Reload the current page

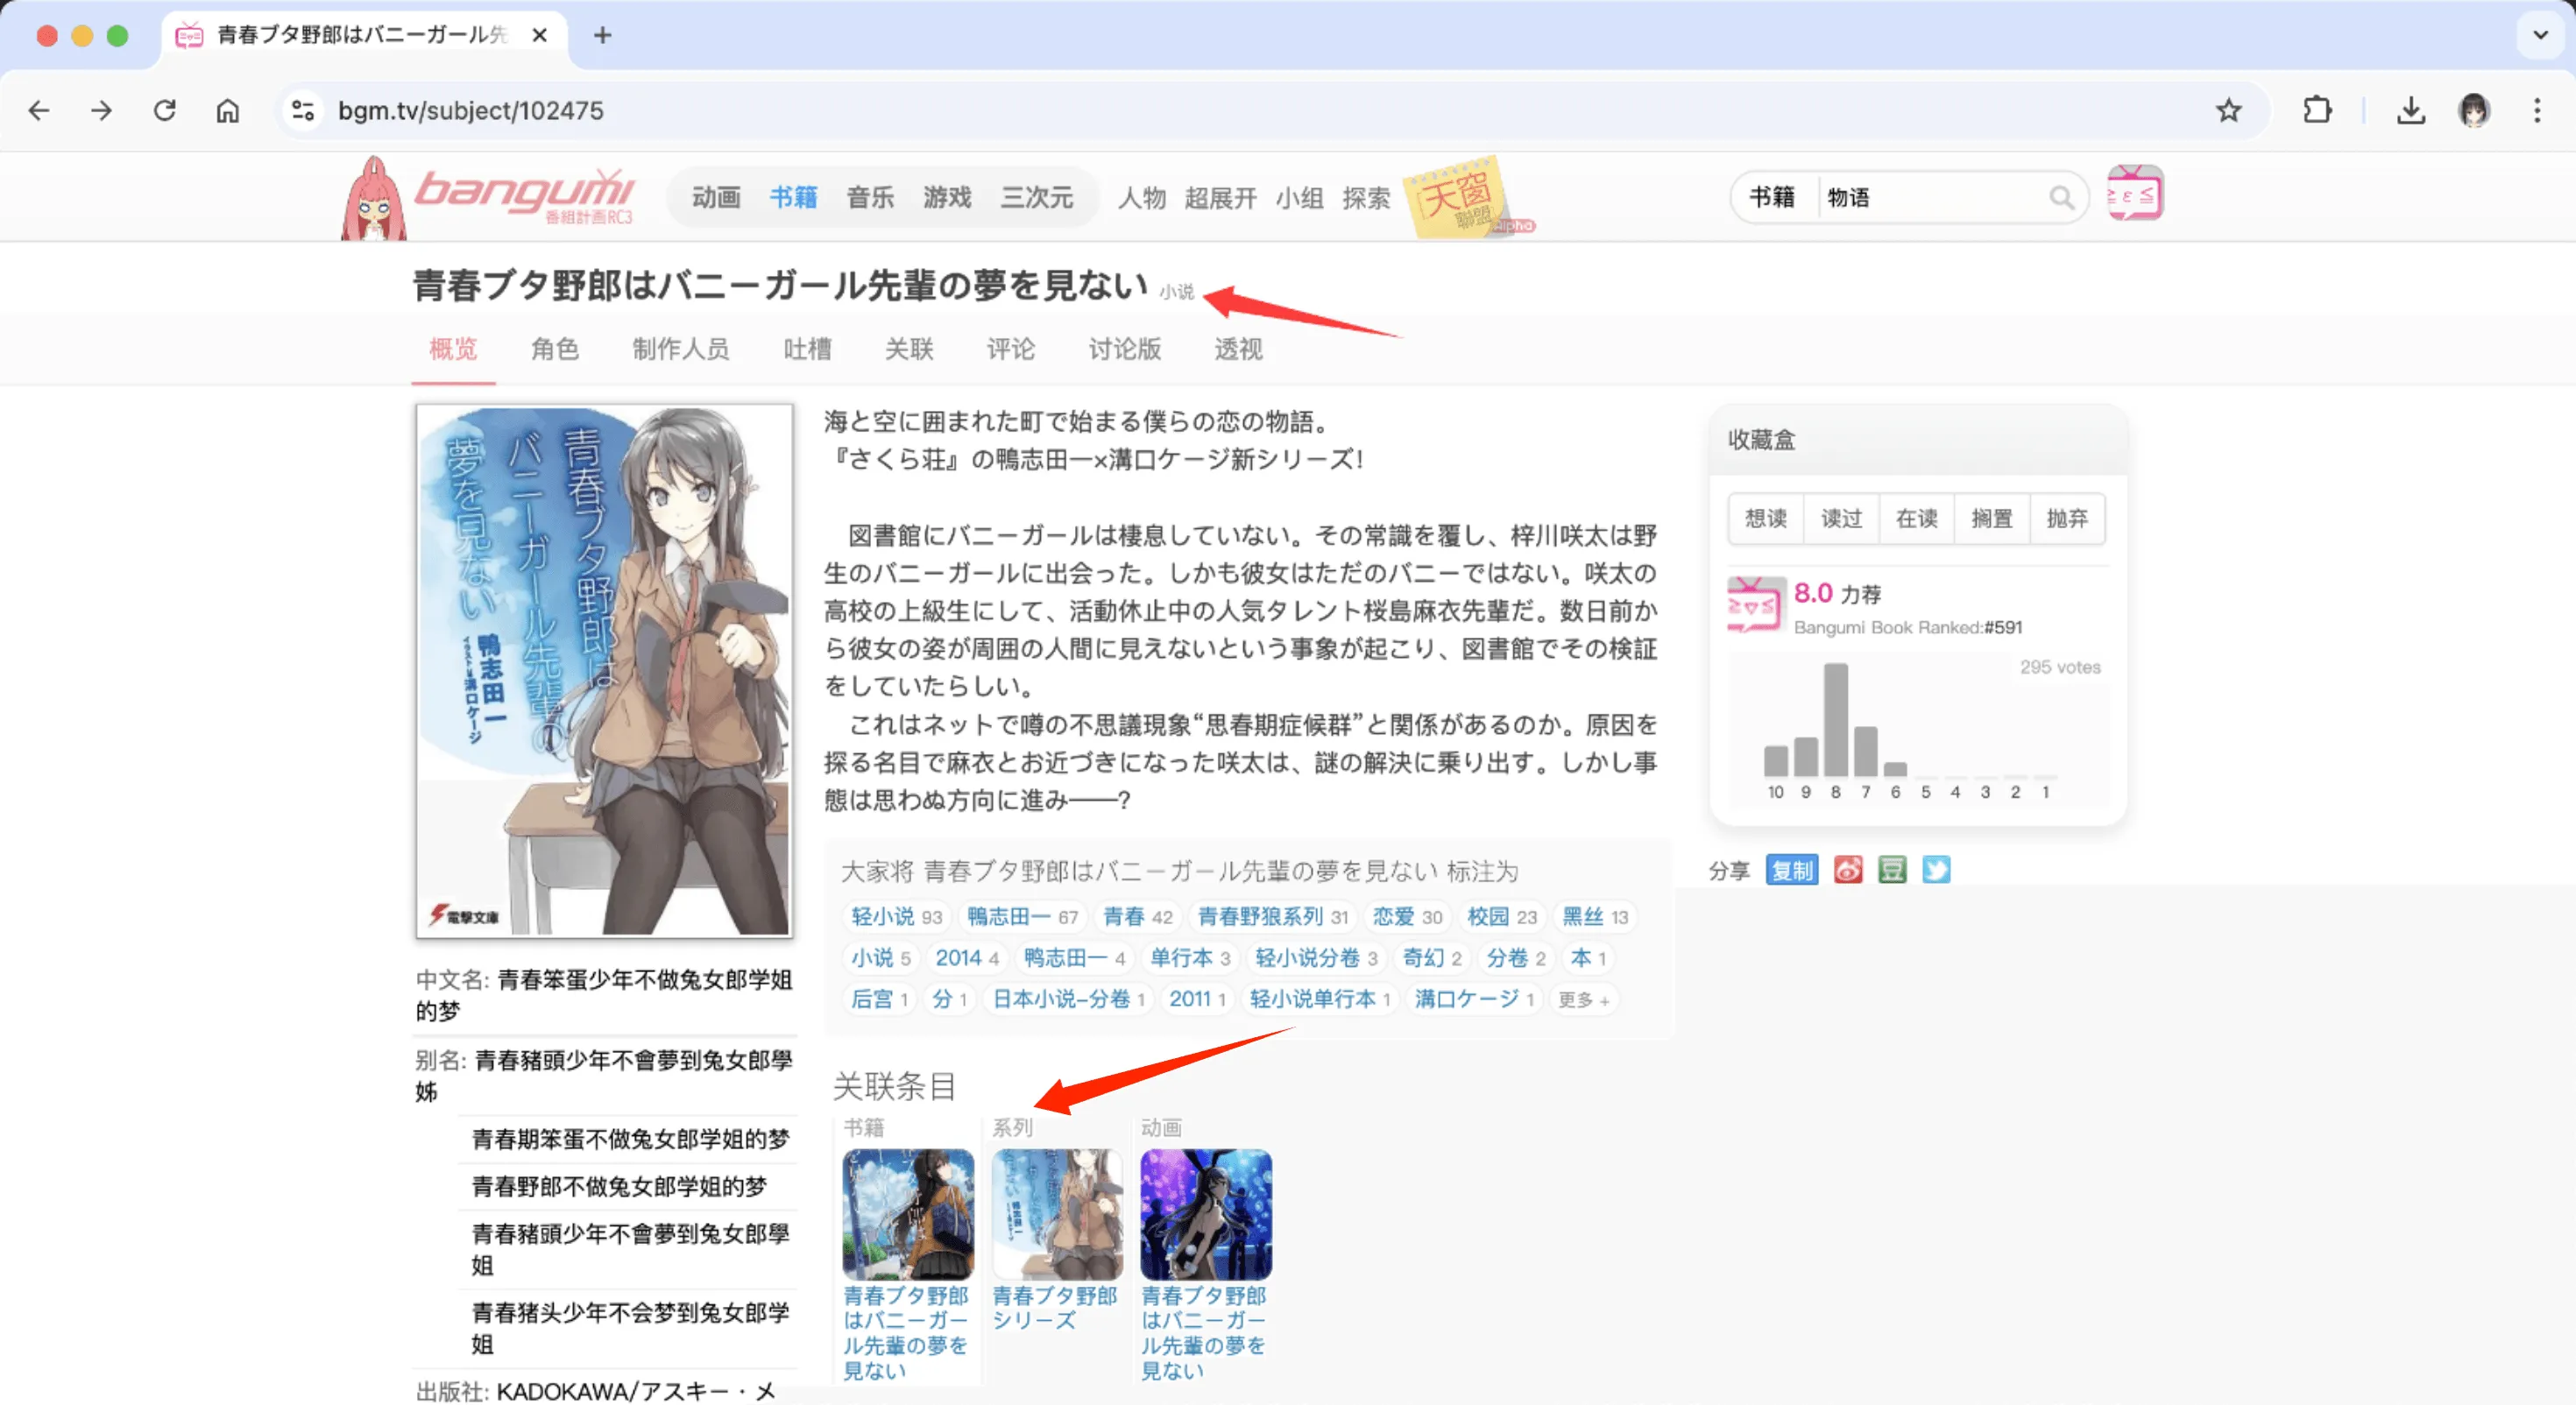click(x=165, y=110)
